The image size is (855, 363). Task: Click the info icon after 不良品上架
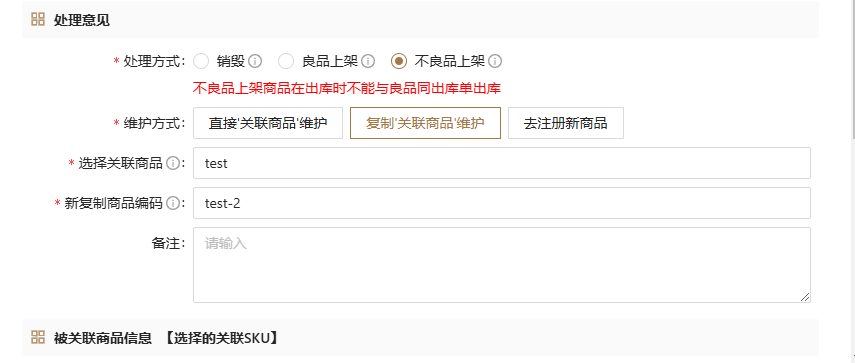[x=495, y=61]
